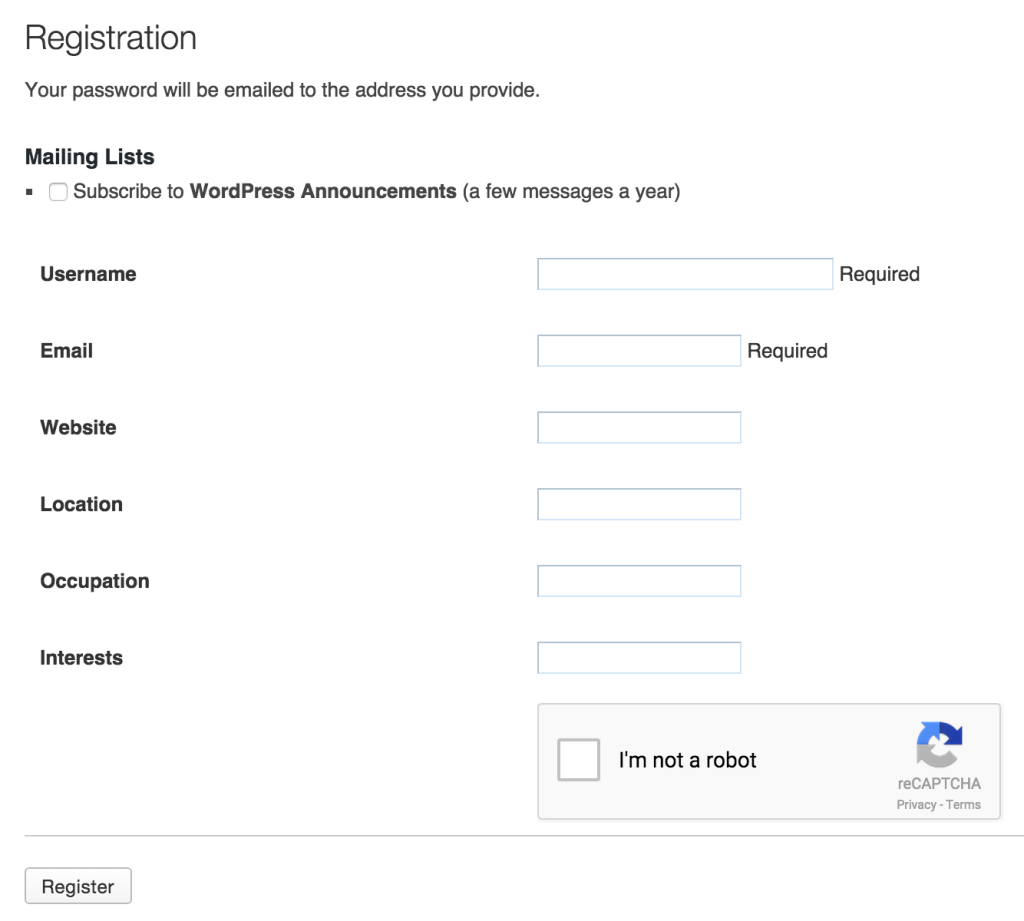Viewport: 1024px width, 921px height.
Task: Open the reCAPTCHA Privacy link
Action: pyautogui.click(x=916, y=805)
